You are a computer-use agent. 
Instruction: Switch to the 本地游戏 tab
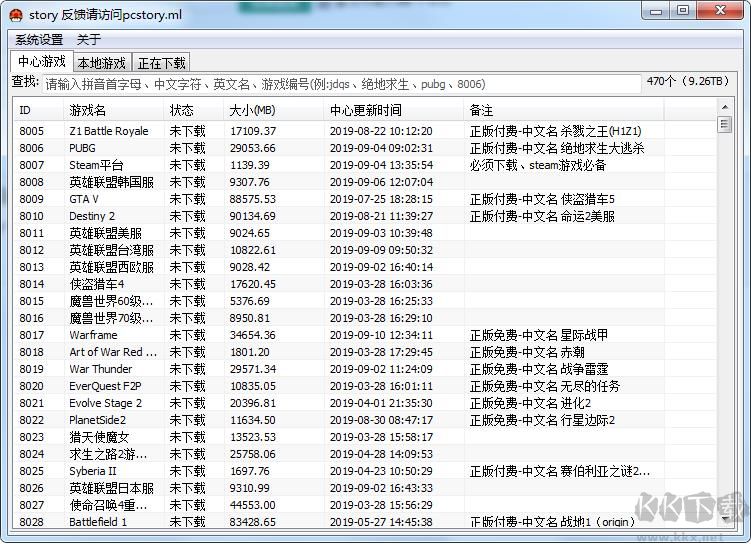click(x=102, y=63)
